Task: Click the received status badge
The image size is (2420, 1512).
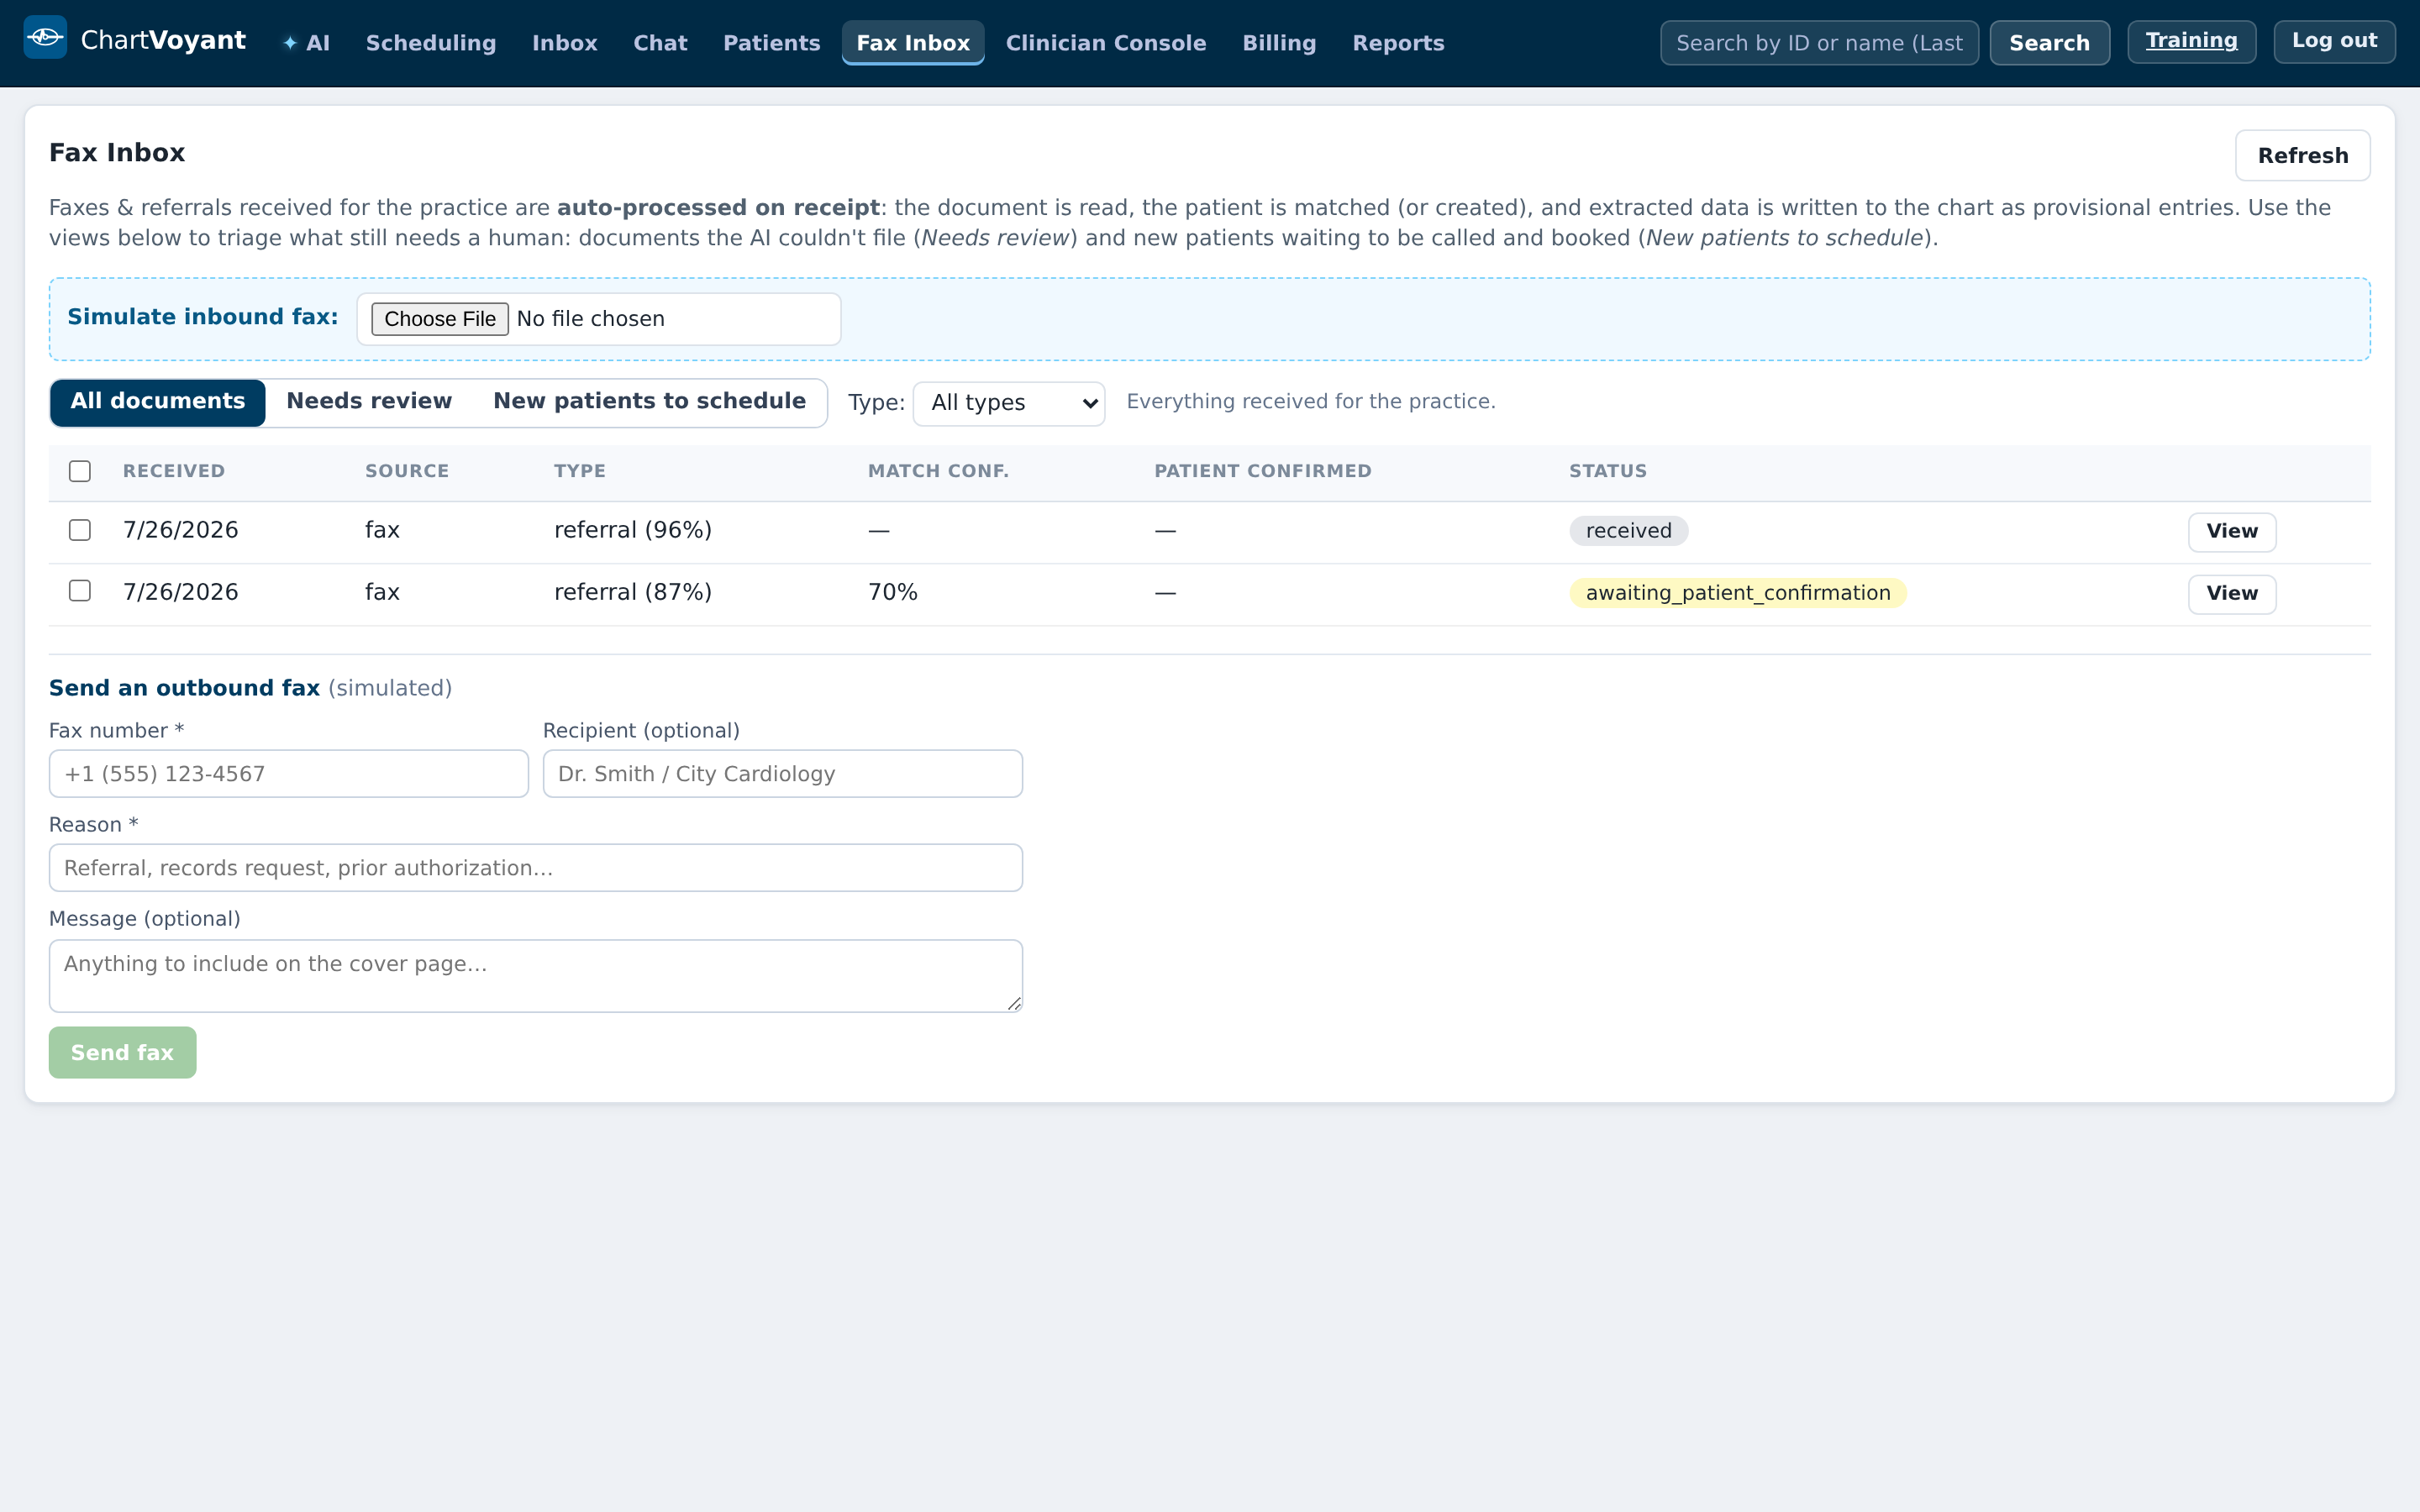Action: click(1628, 531)
